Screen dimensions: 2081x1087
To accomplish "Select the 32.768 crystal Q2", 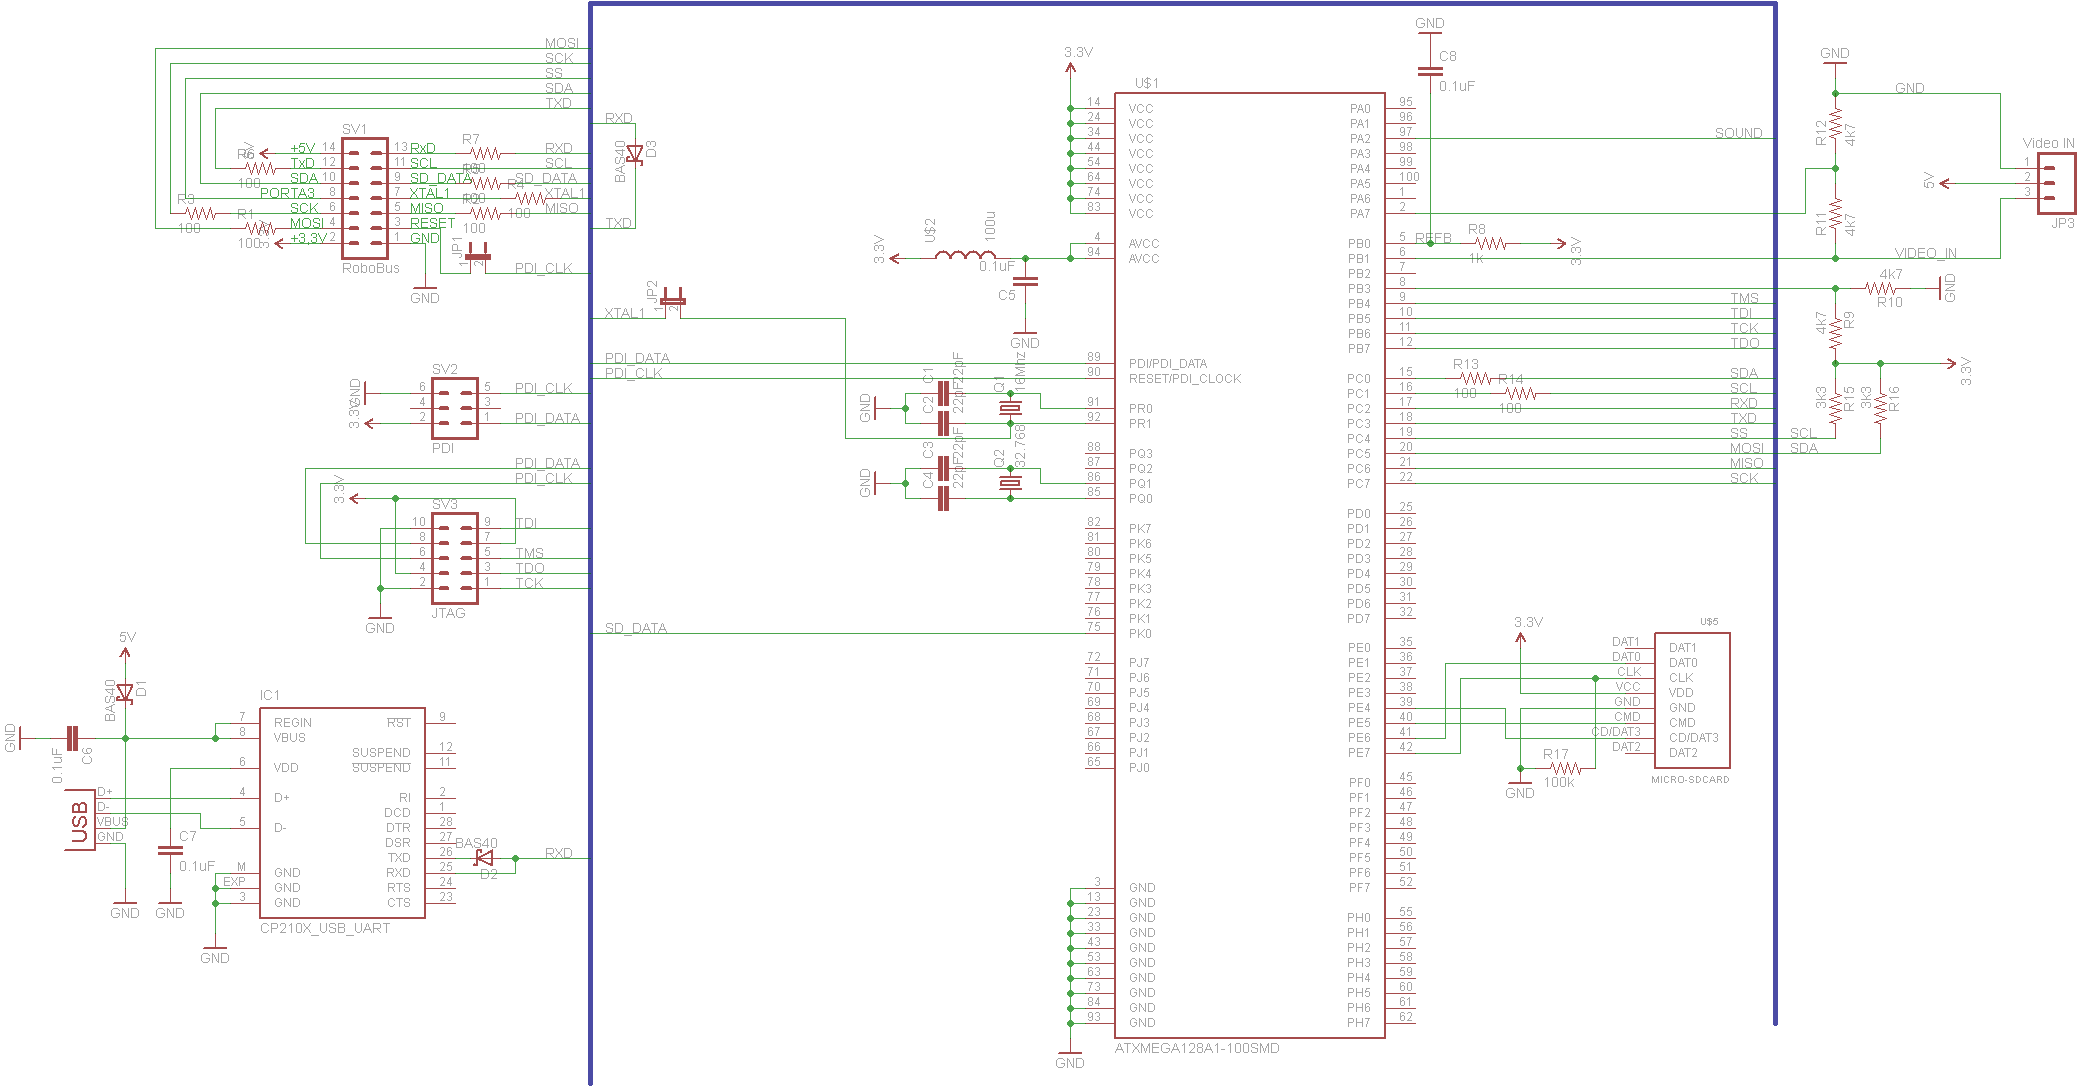I will pyautogui.click(x=1010, y=484).
